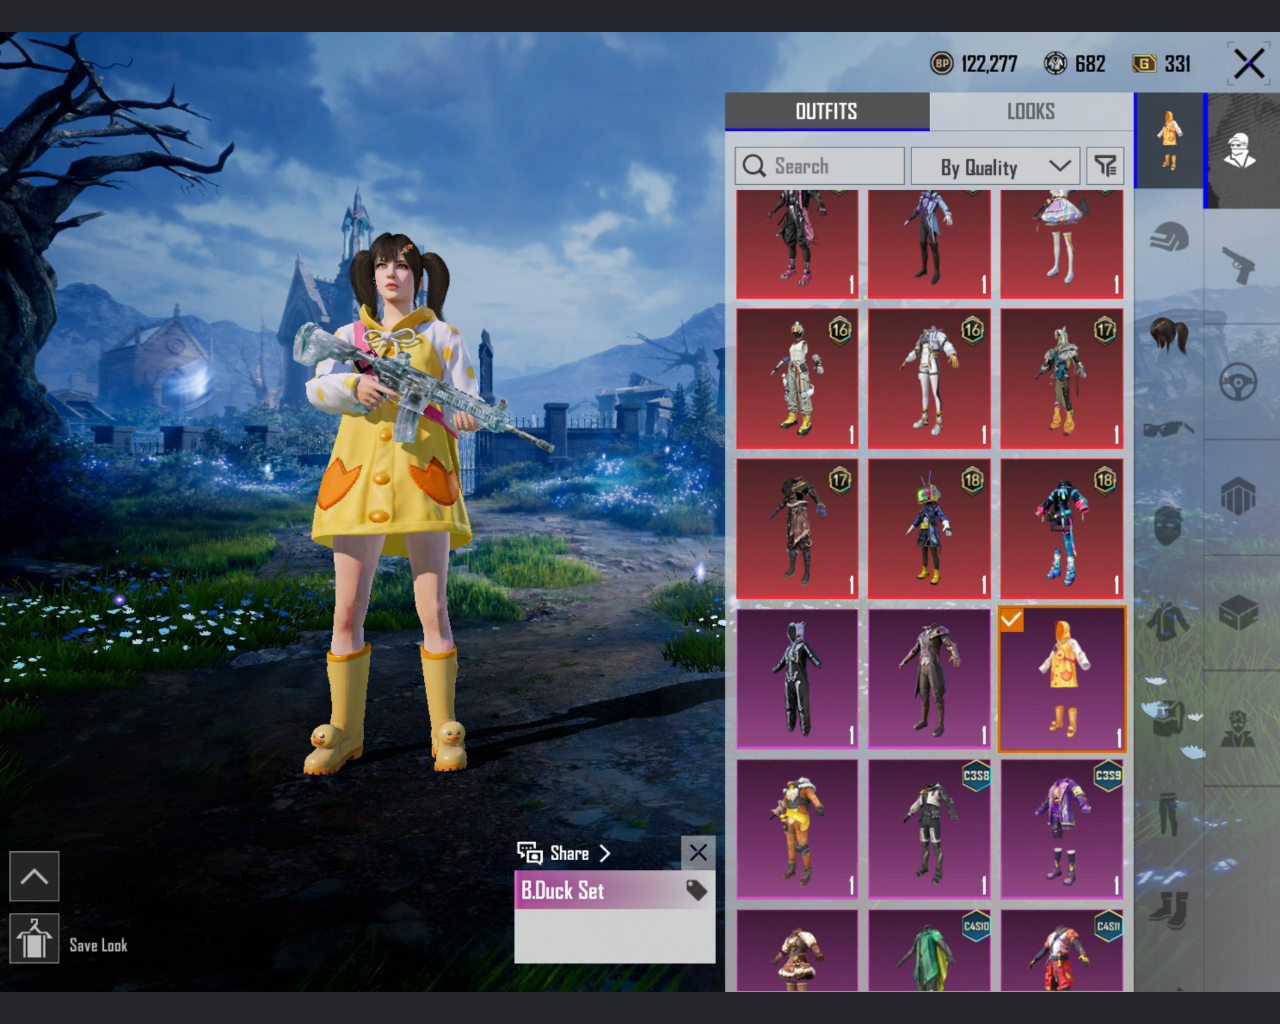1280x1024 pixels.
Task: Click the 682 currency balance value
Action: pos(1090,64)
